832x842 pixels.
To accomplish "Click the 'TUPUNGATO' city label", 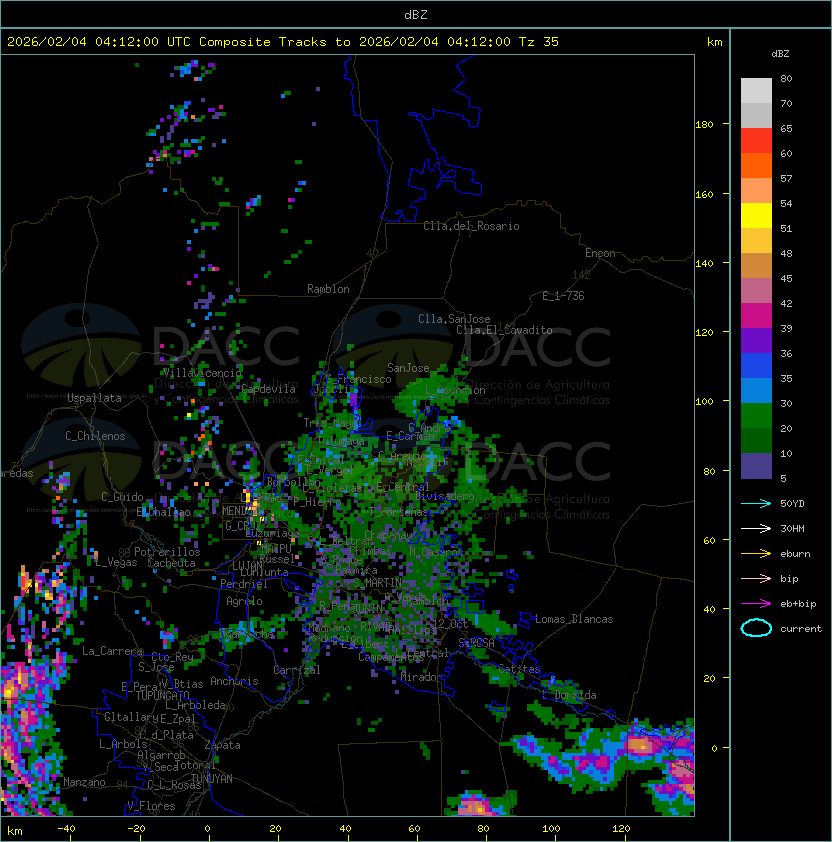I will pos(162,696).
